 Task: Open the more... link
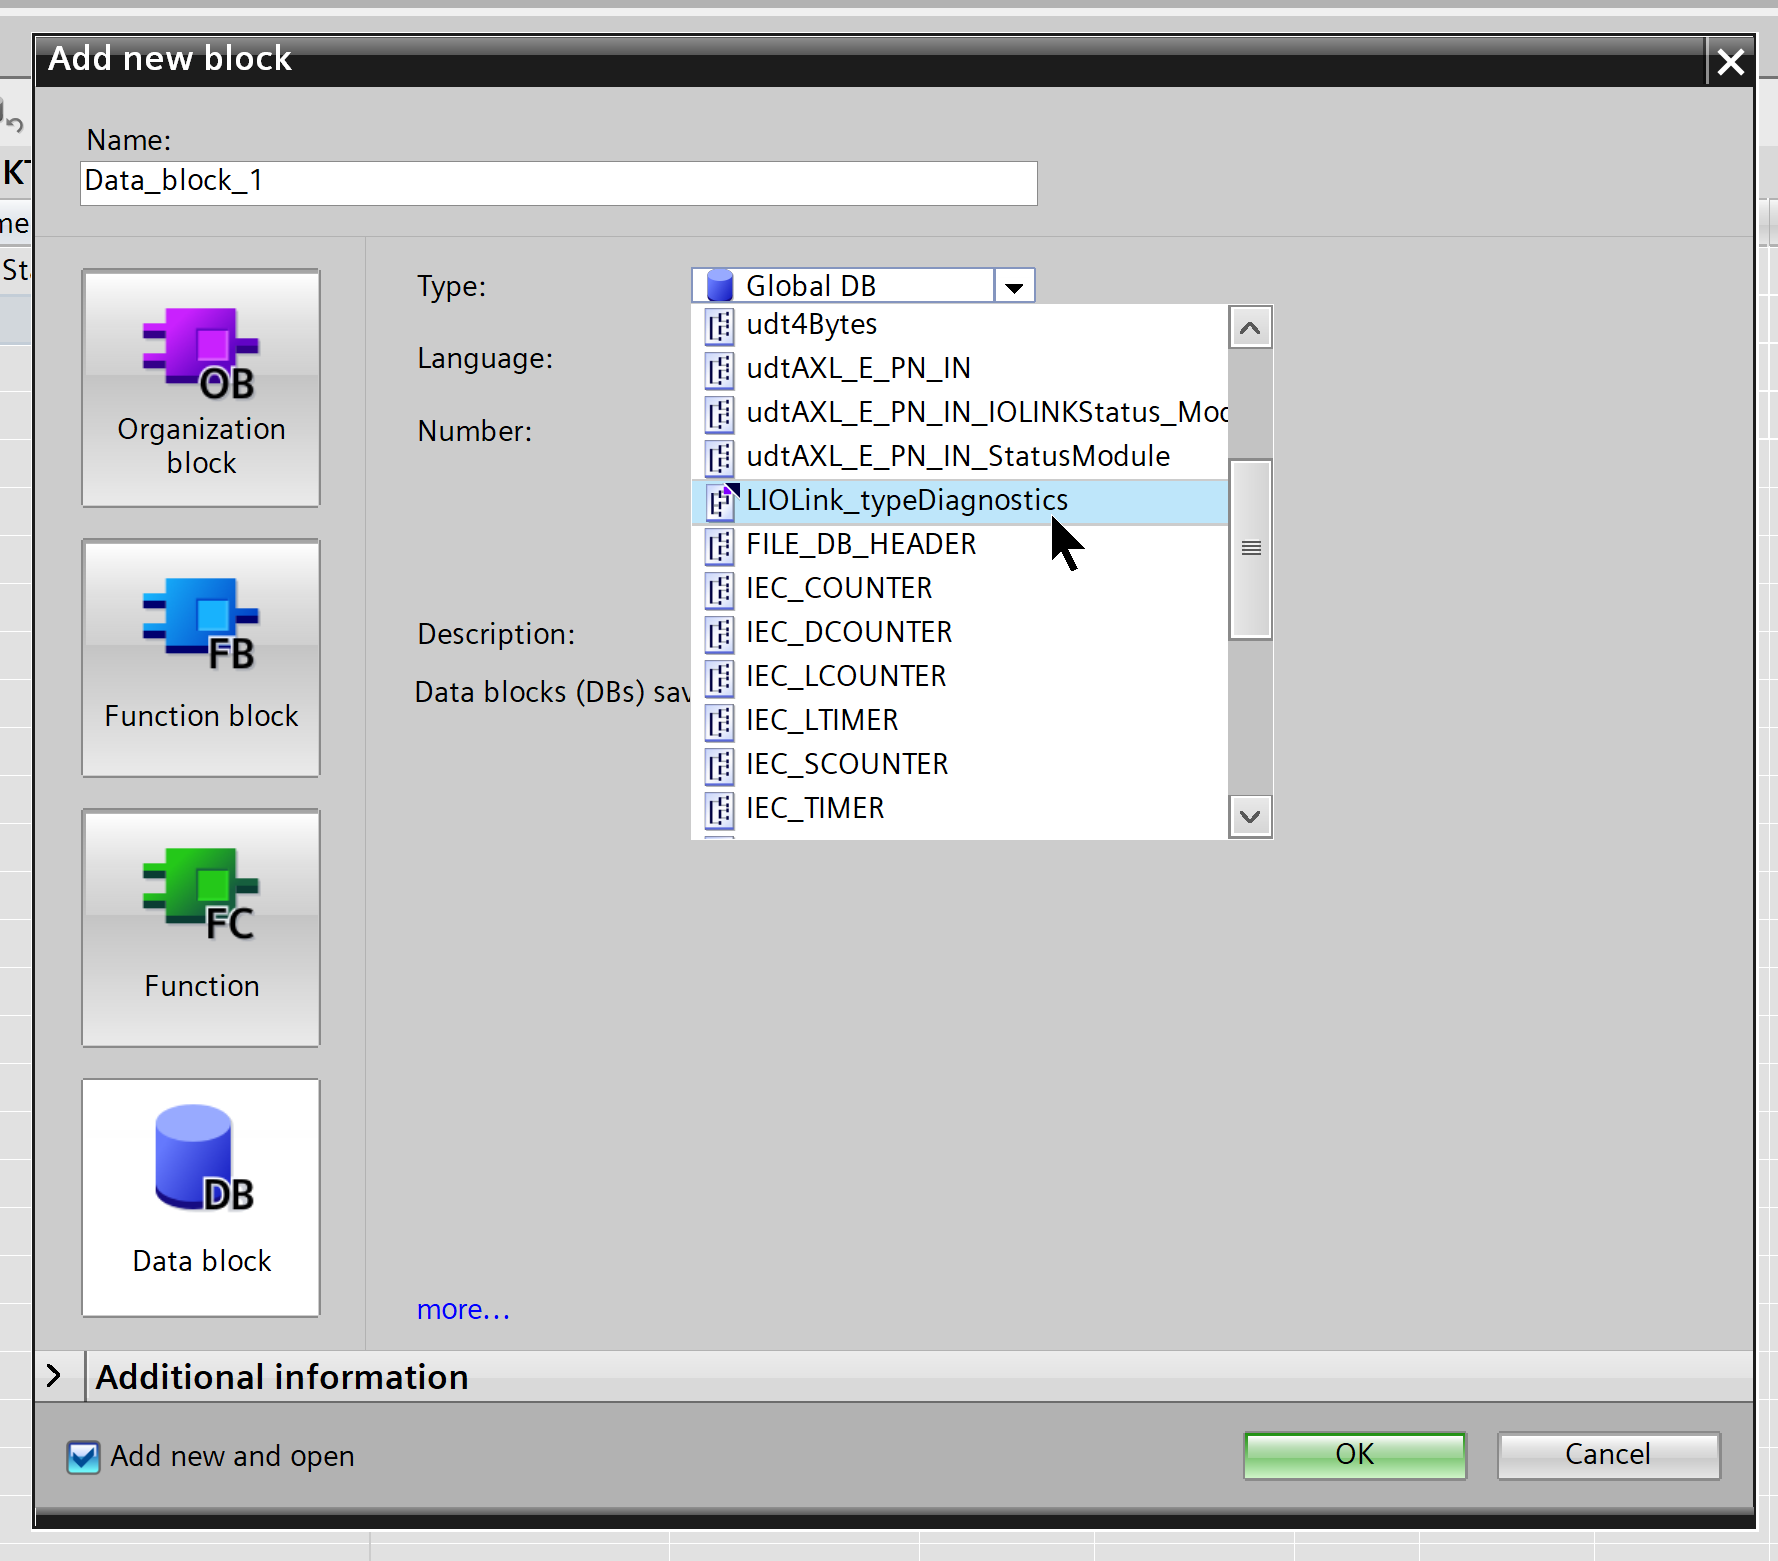click(463, 1309)
